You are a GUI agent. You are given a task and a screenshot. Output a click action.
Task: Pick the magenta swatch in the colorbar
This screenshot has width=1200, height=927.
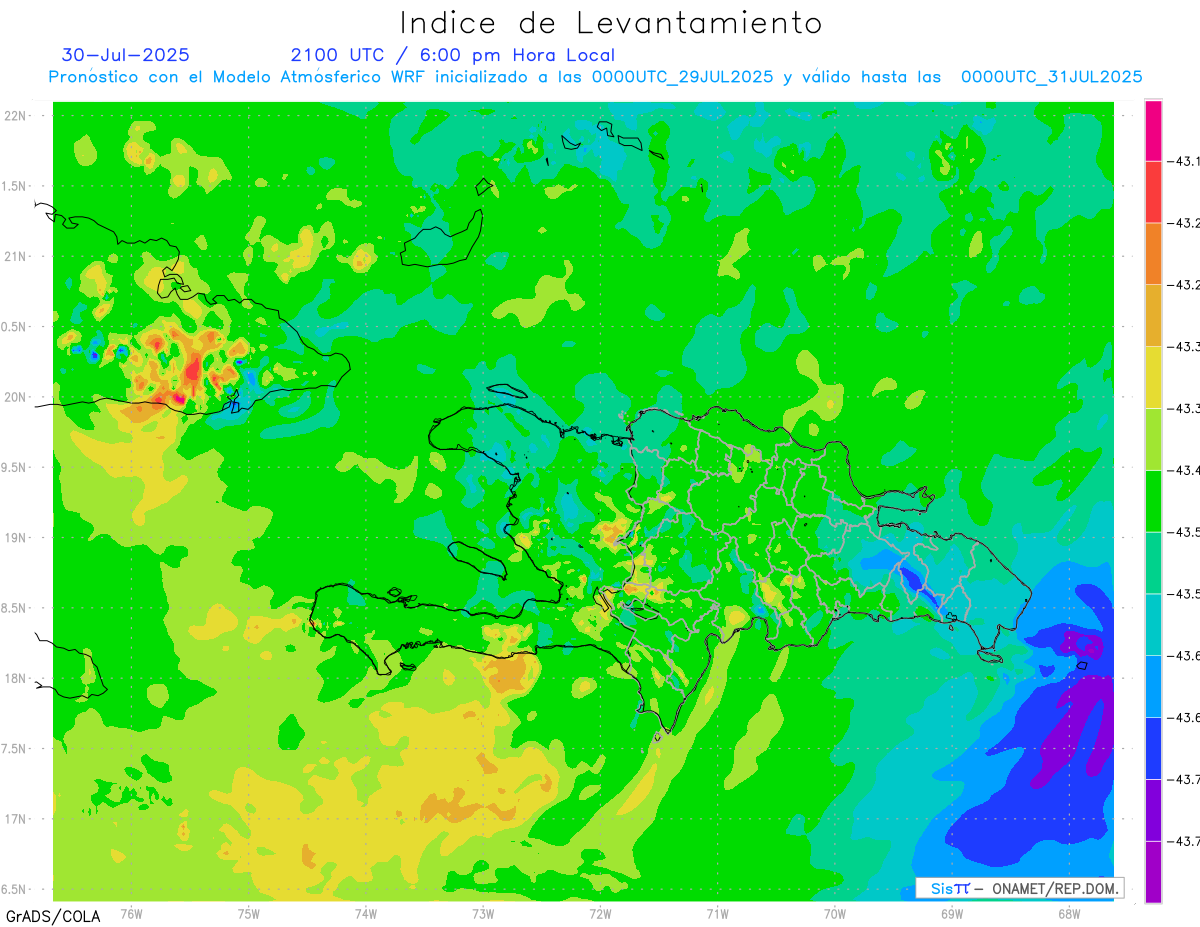click(1153, 131)
